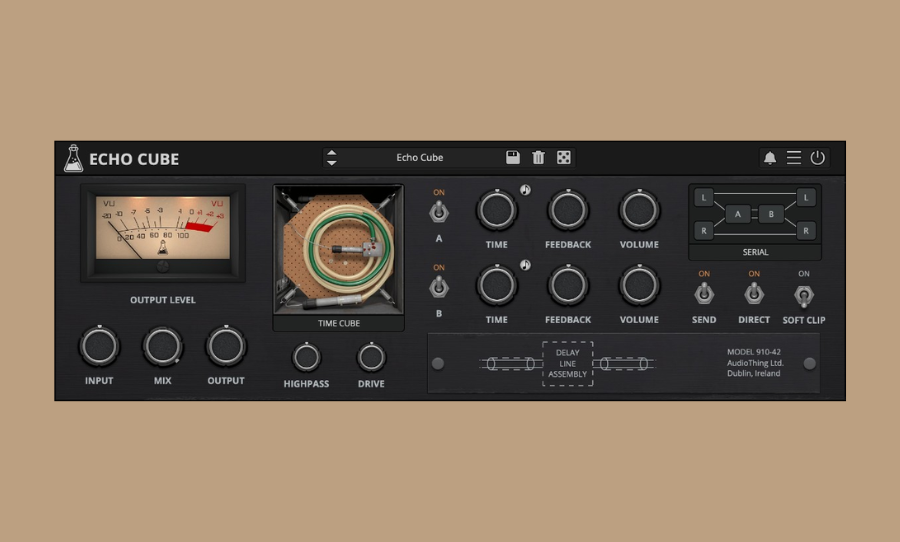Click the Mix knob

pos(162,346)
